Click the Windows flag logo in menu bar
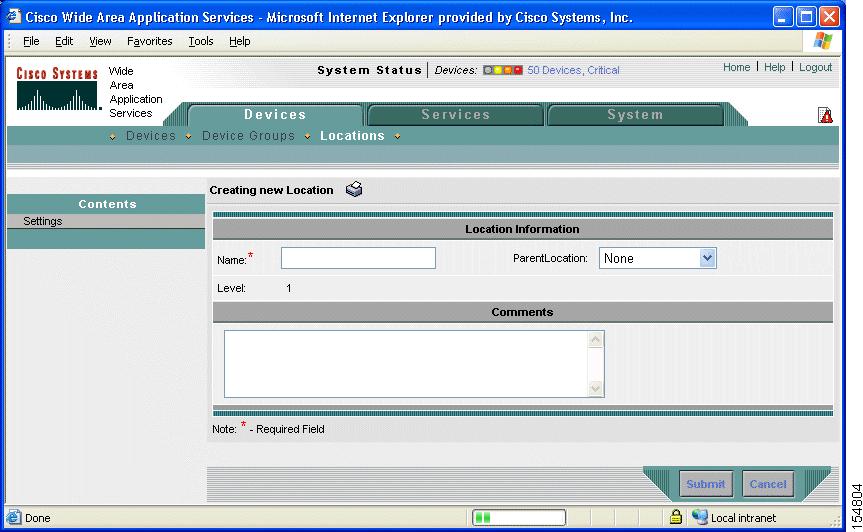 [x=823, y=41]
